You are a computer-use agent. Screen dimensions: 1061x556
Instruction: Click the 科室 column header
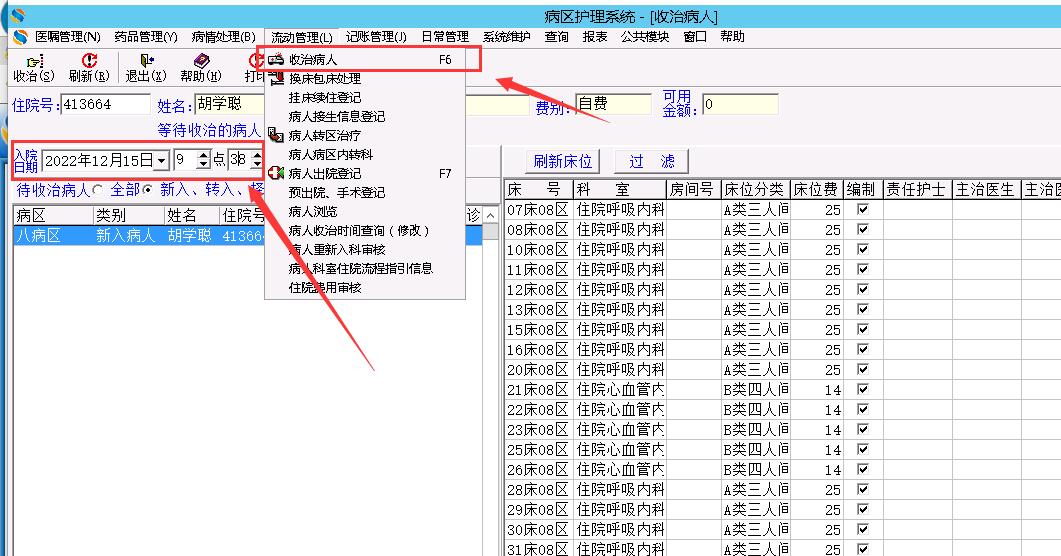tap(619, 189)
